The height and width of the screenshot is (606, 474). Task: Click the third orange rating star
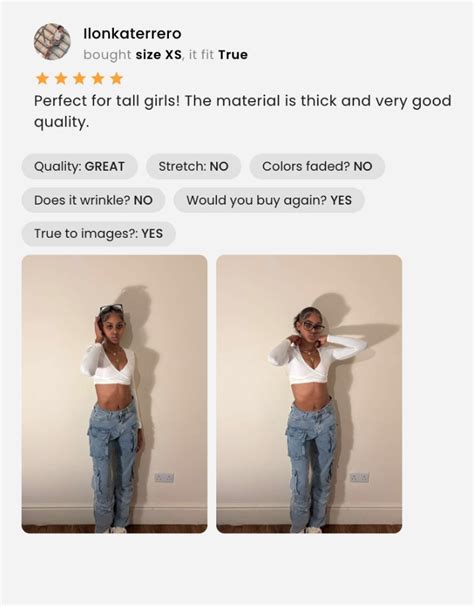click(x=79, y=78)
